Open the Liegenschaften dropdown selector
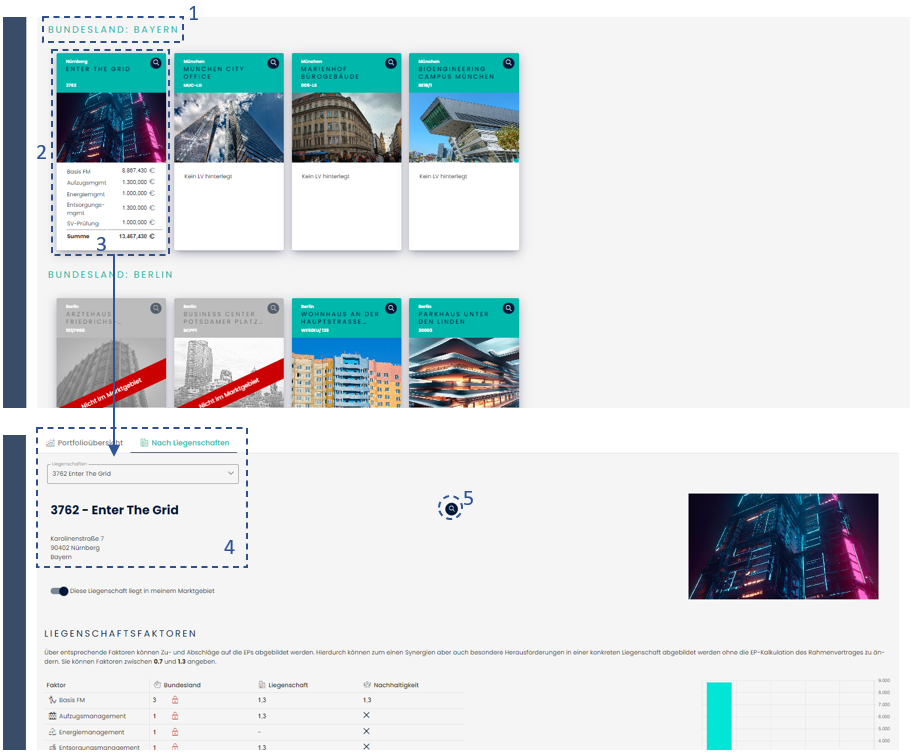The height and width of the screenshot is (756, 913). tap(143, 473)
